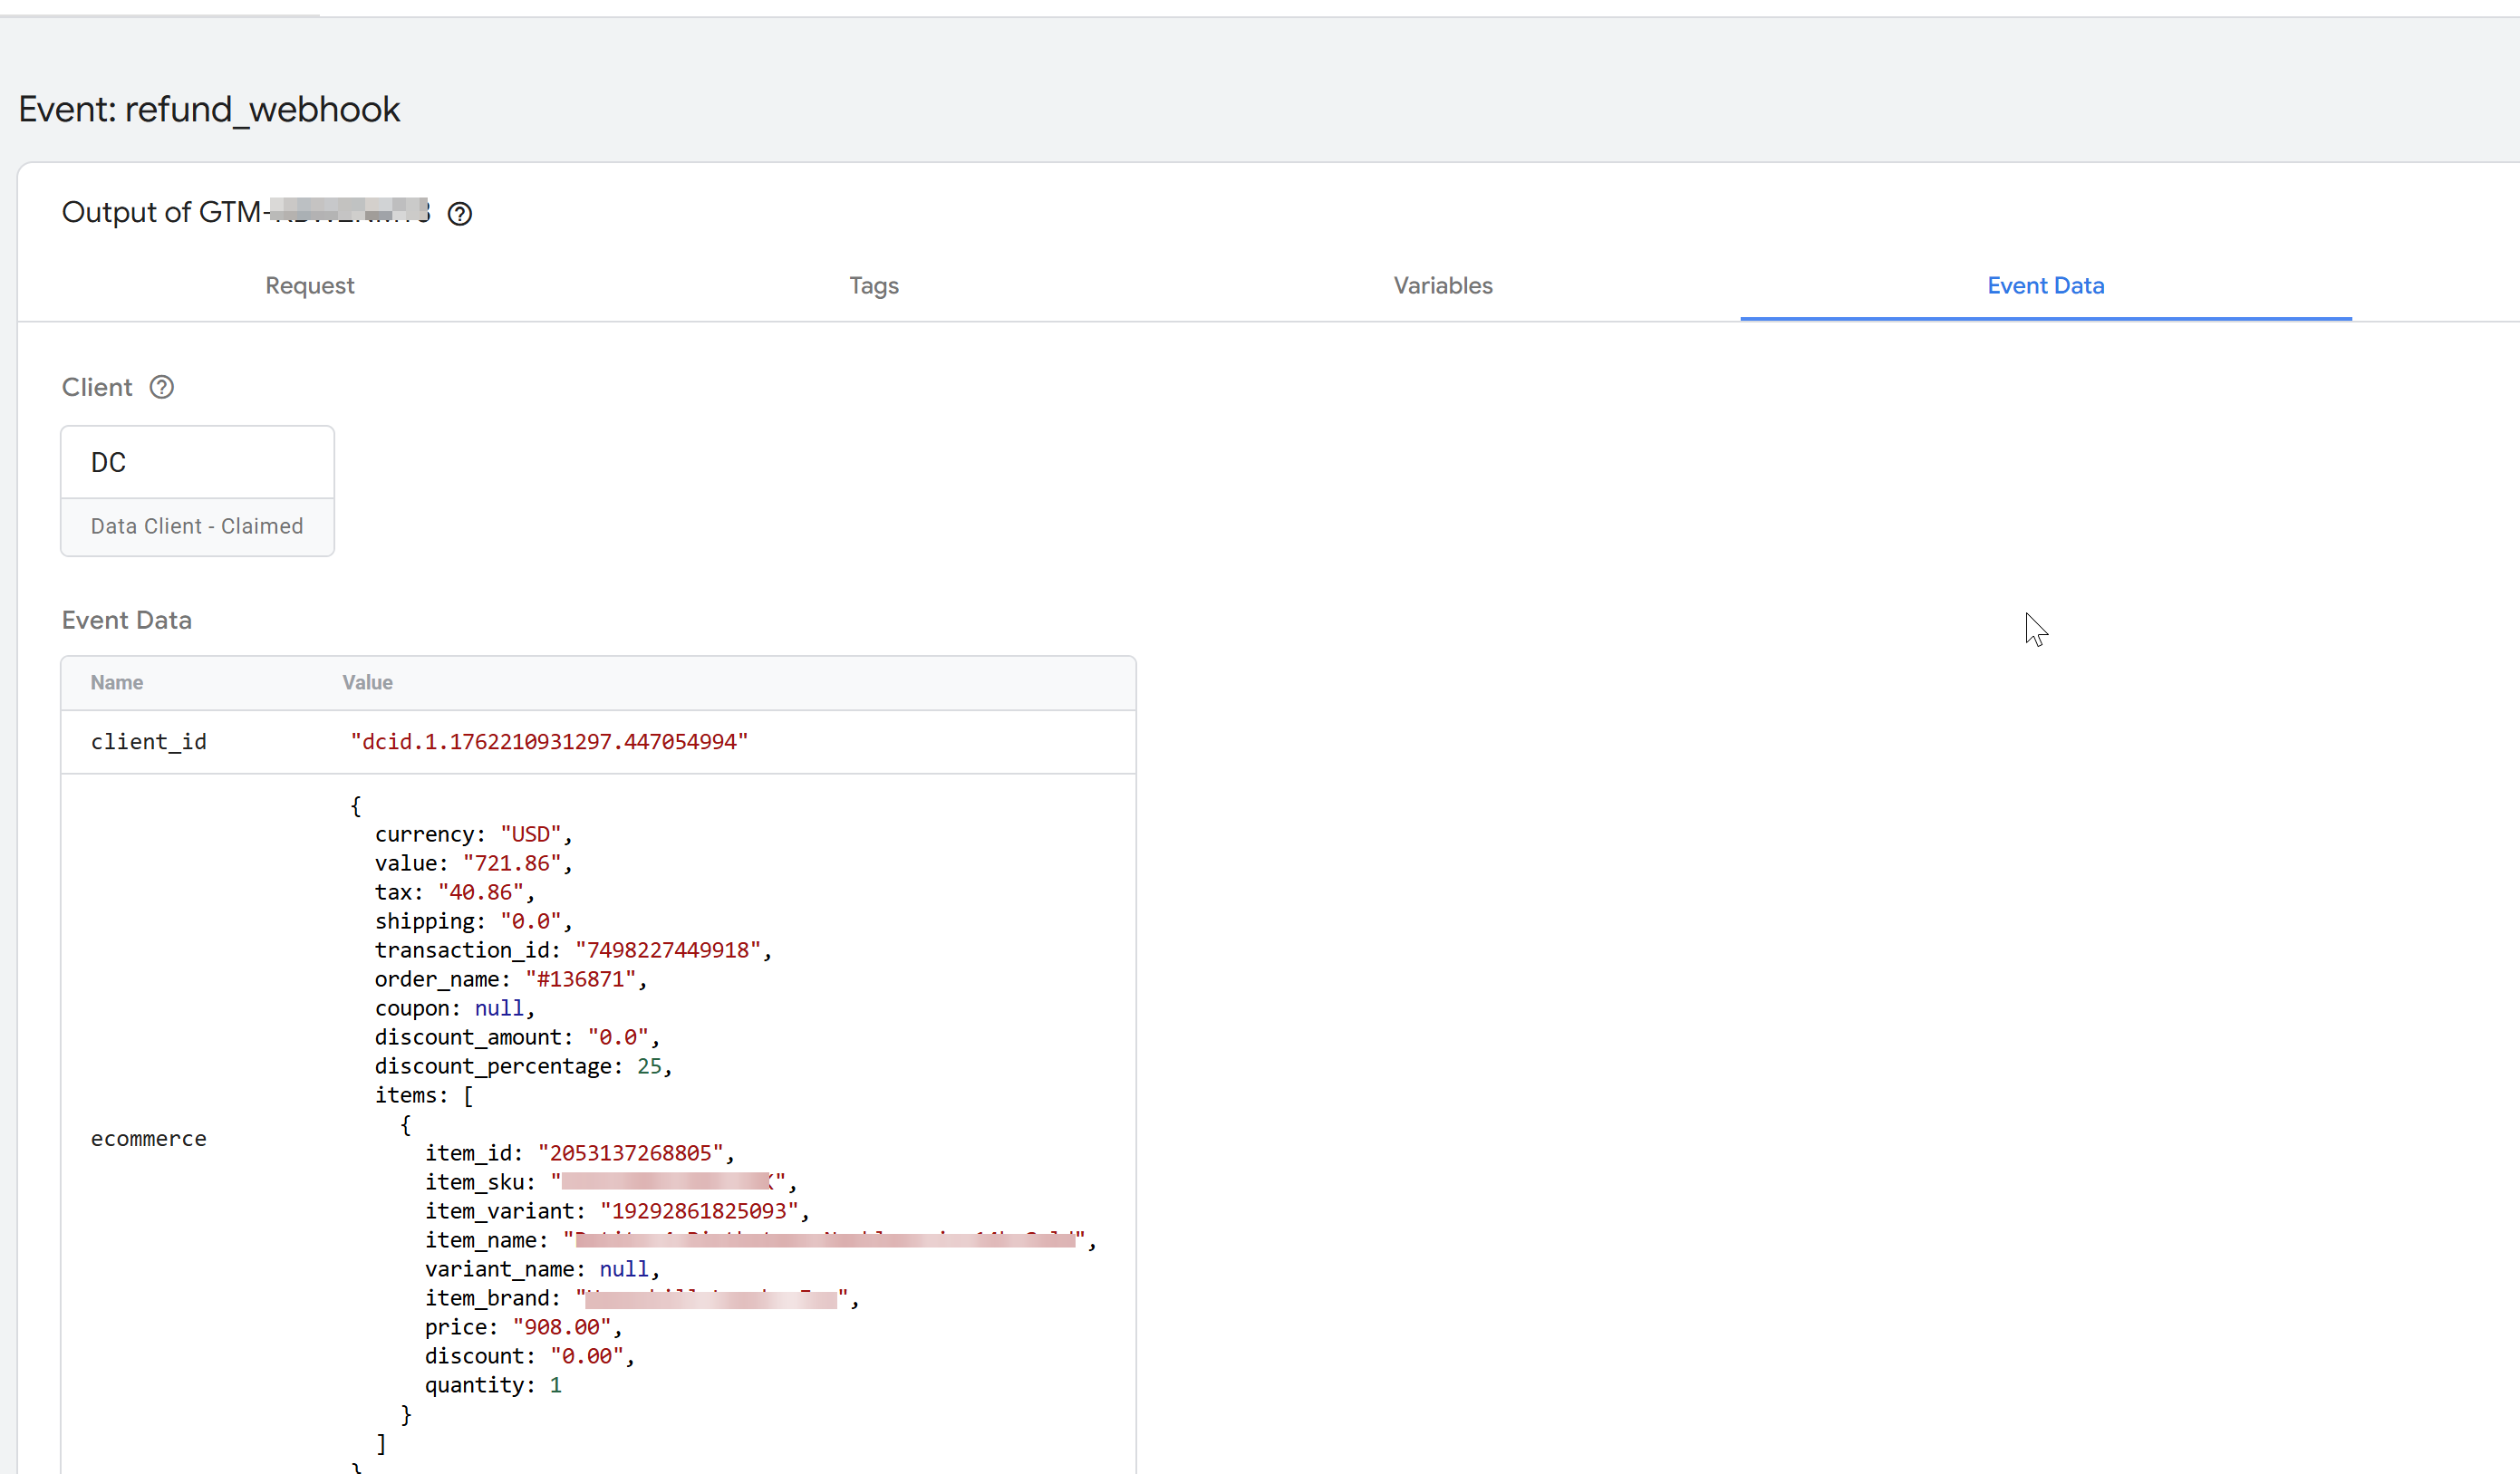The height and width of the screenshot is (1474, 2520).
Task: Click the client_id dcid value string
Action: (549, 742)
